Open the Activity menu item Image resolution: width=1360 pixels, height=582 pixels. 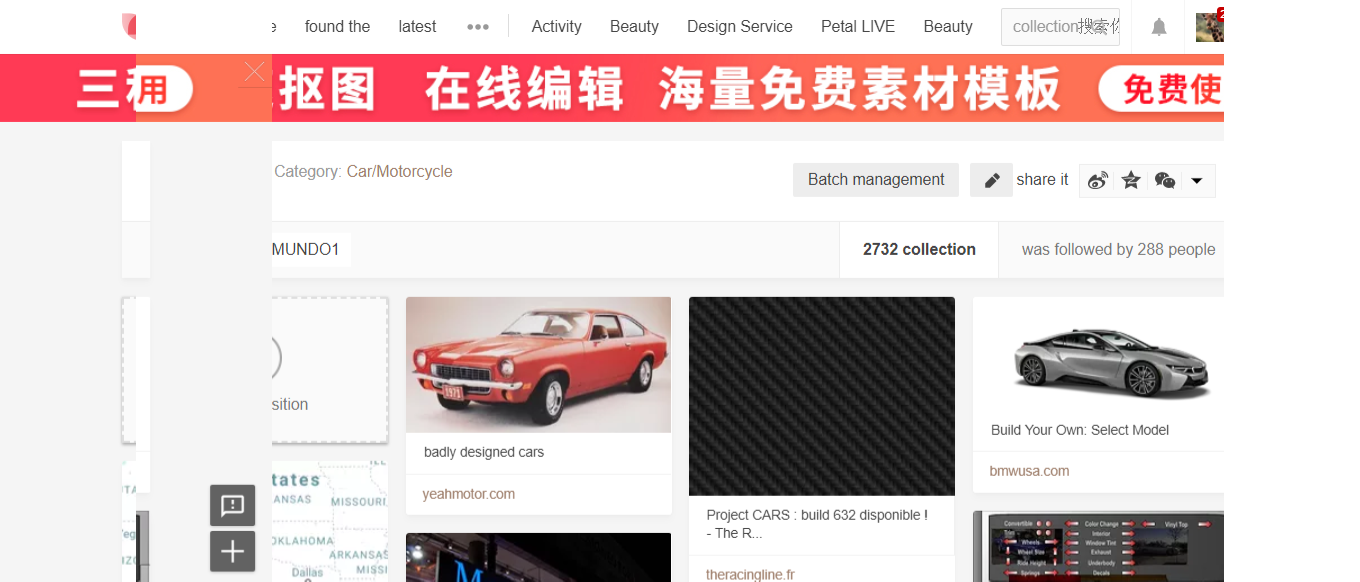(x=556, y=27)
